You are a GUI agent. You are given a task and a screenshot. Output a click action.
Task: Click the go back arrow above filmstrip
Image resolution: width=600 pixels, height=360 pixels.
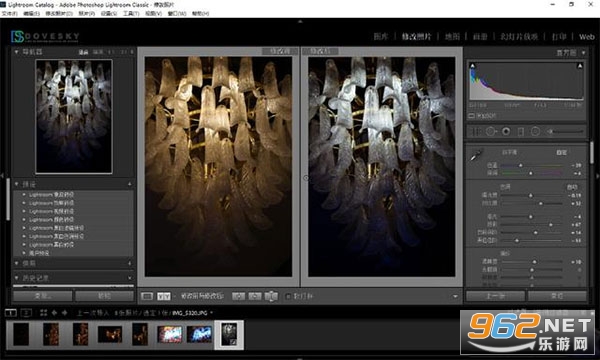pos(54,313)
